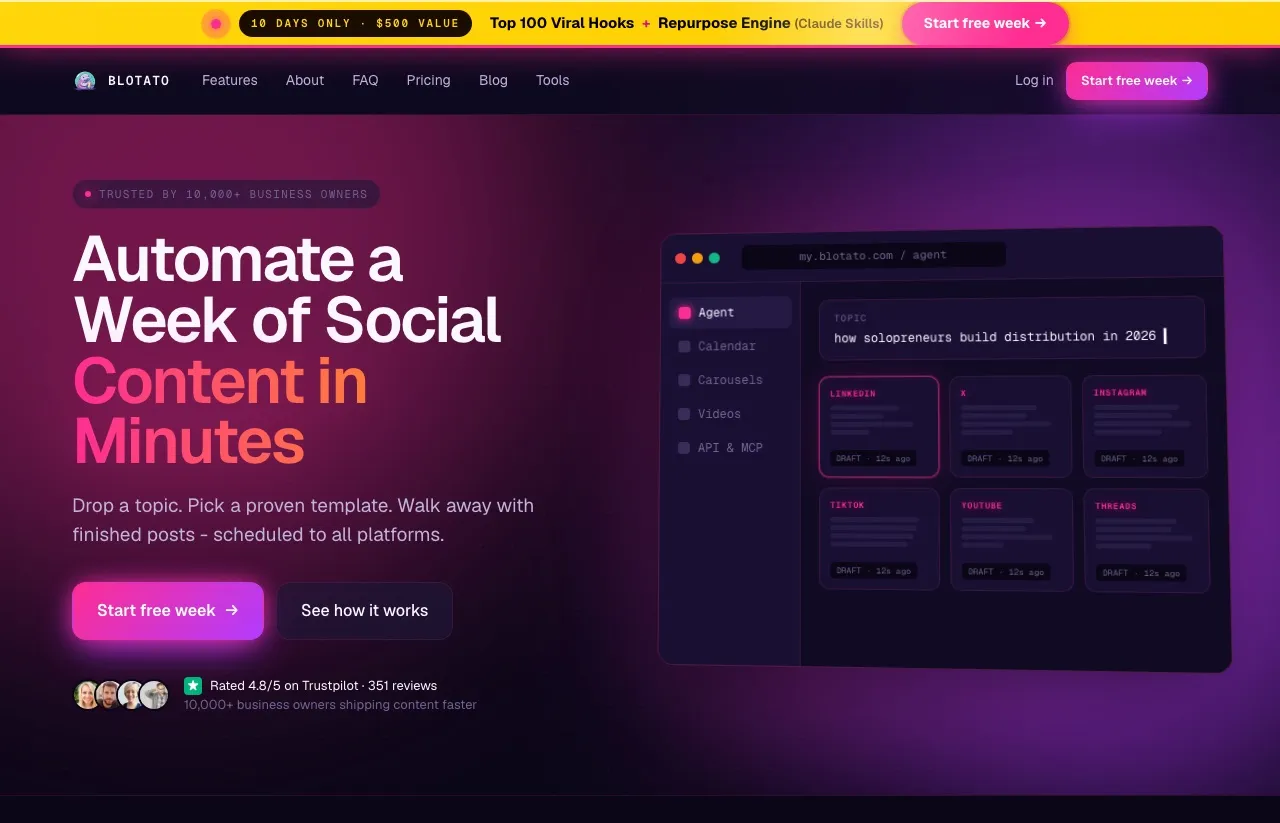The image size is (1280, 823).
Task: Click the See how it works button
Action: point(364,611)
